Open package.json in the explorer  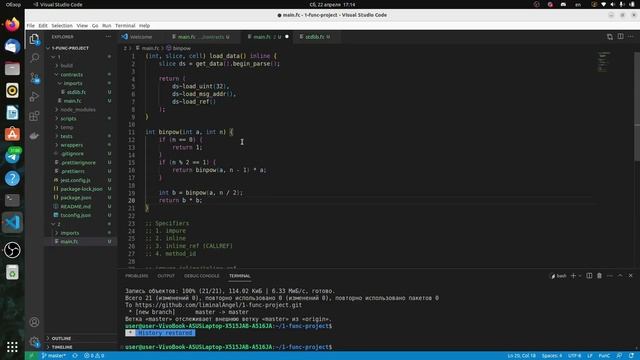pos(76,198)
